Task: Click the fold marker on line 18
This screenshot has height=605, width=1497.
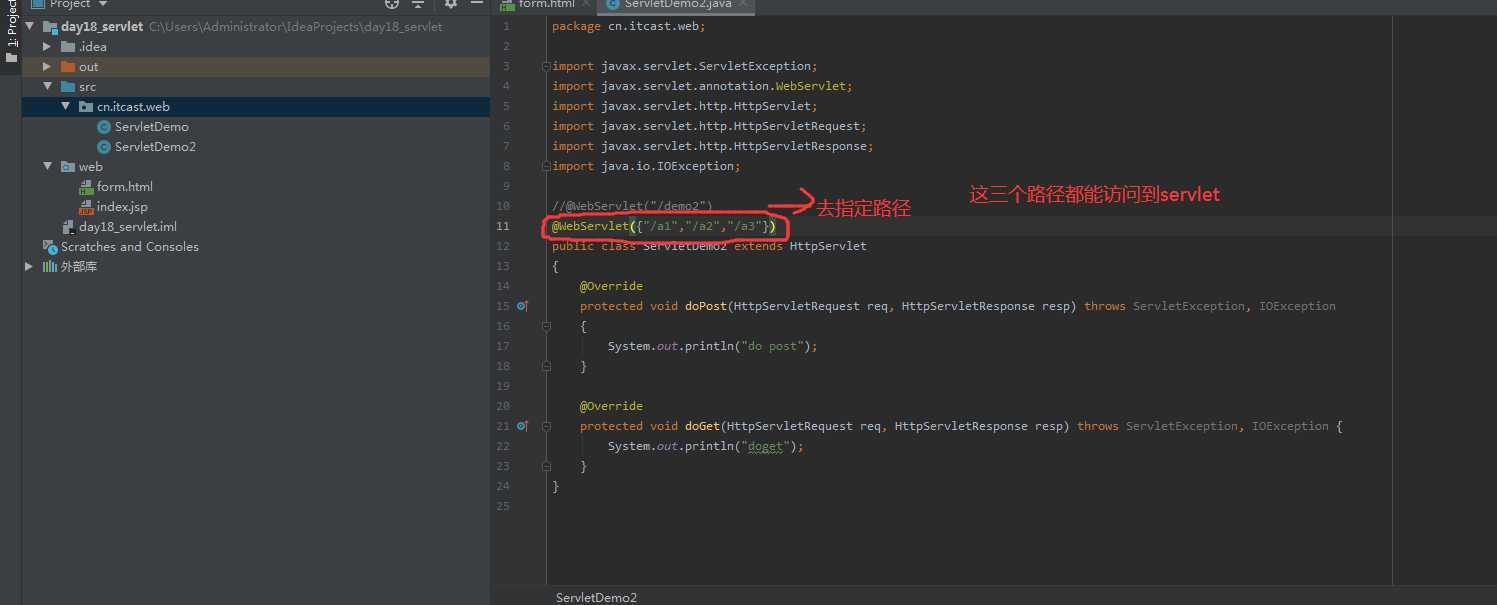Action: pos(546,366)
